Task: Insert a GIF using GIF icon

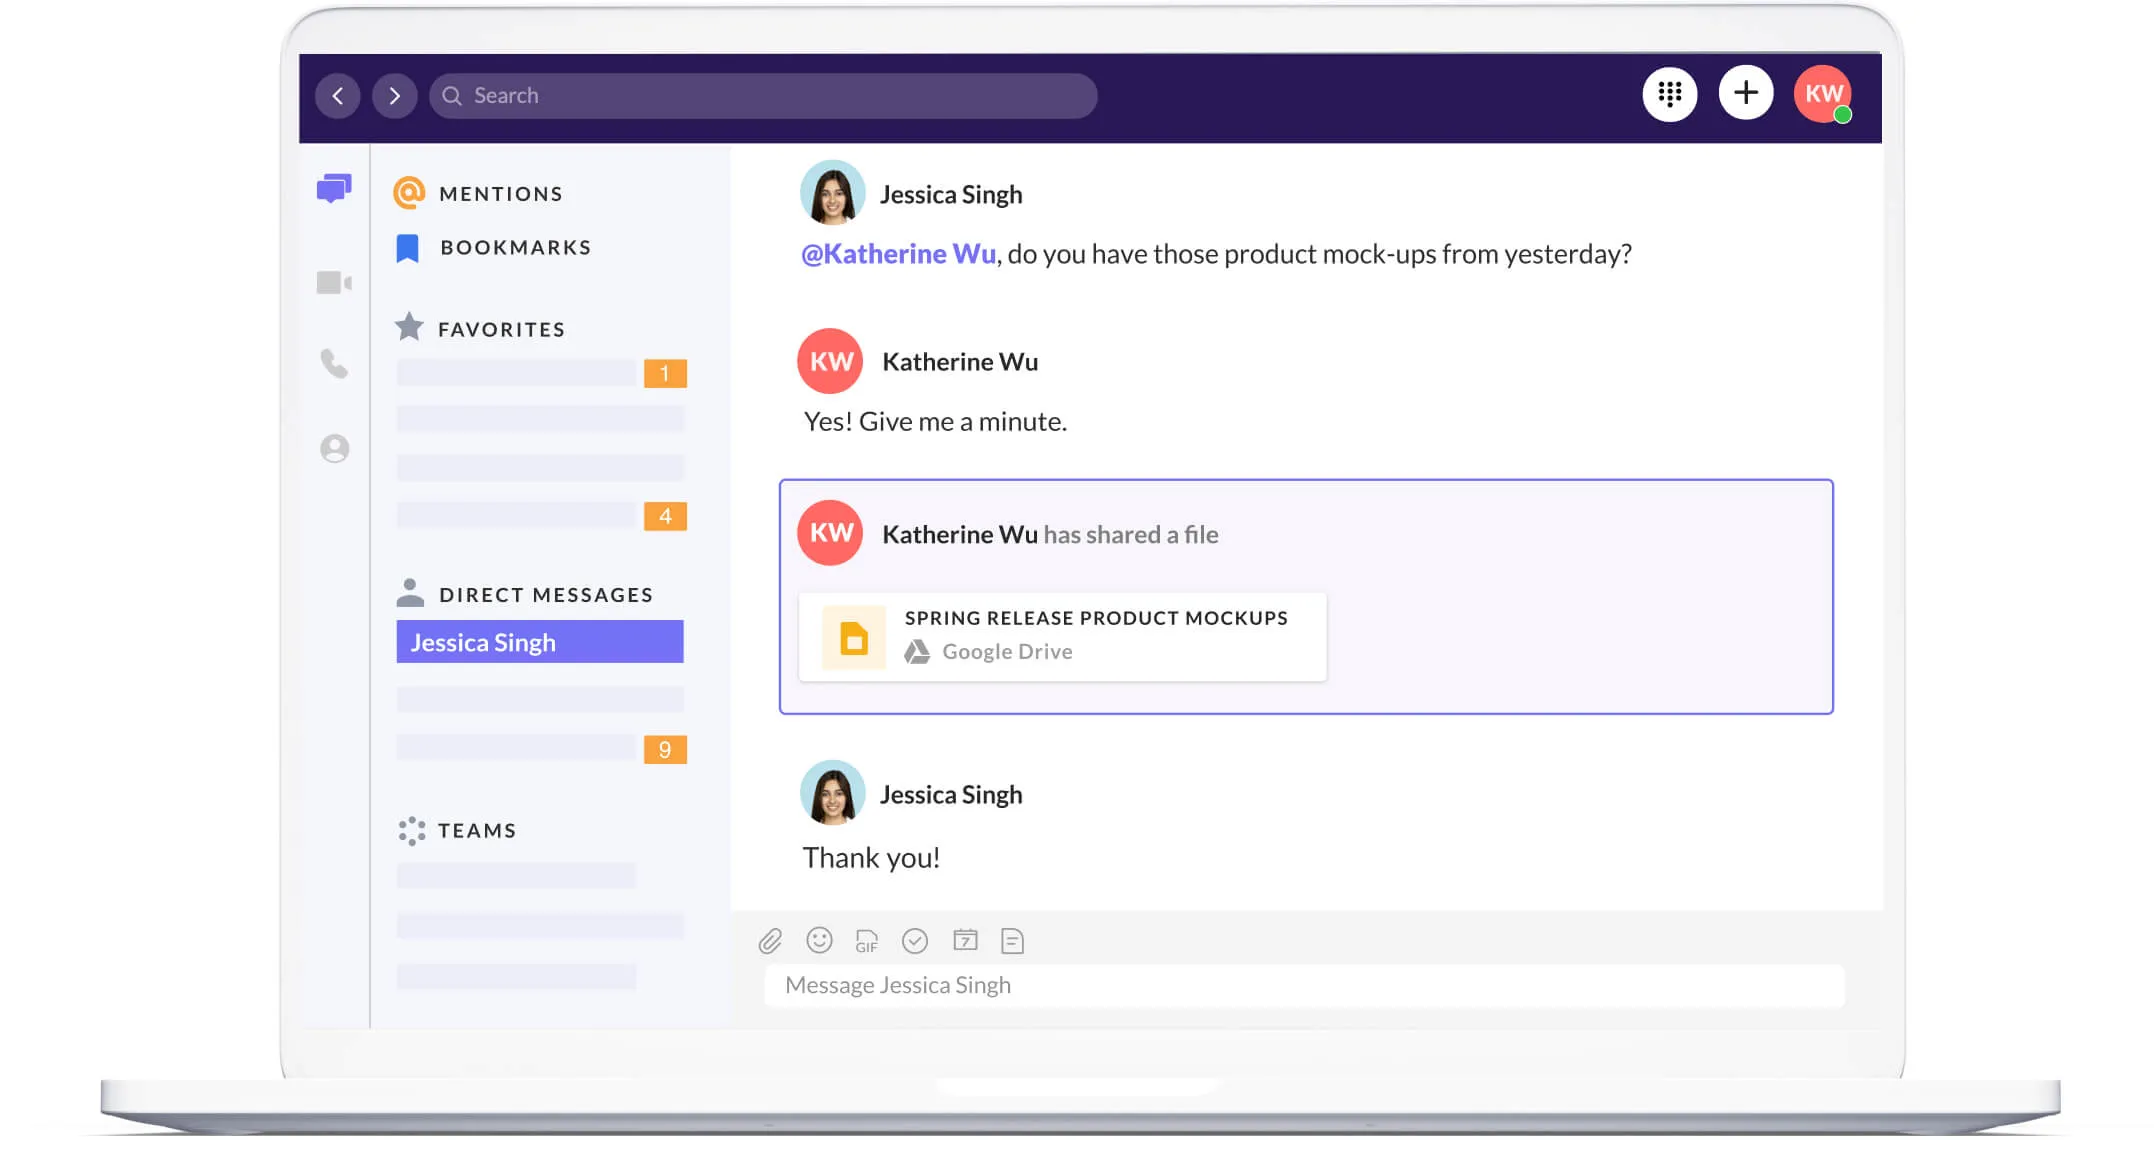Action: [866, 941]
